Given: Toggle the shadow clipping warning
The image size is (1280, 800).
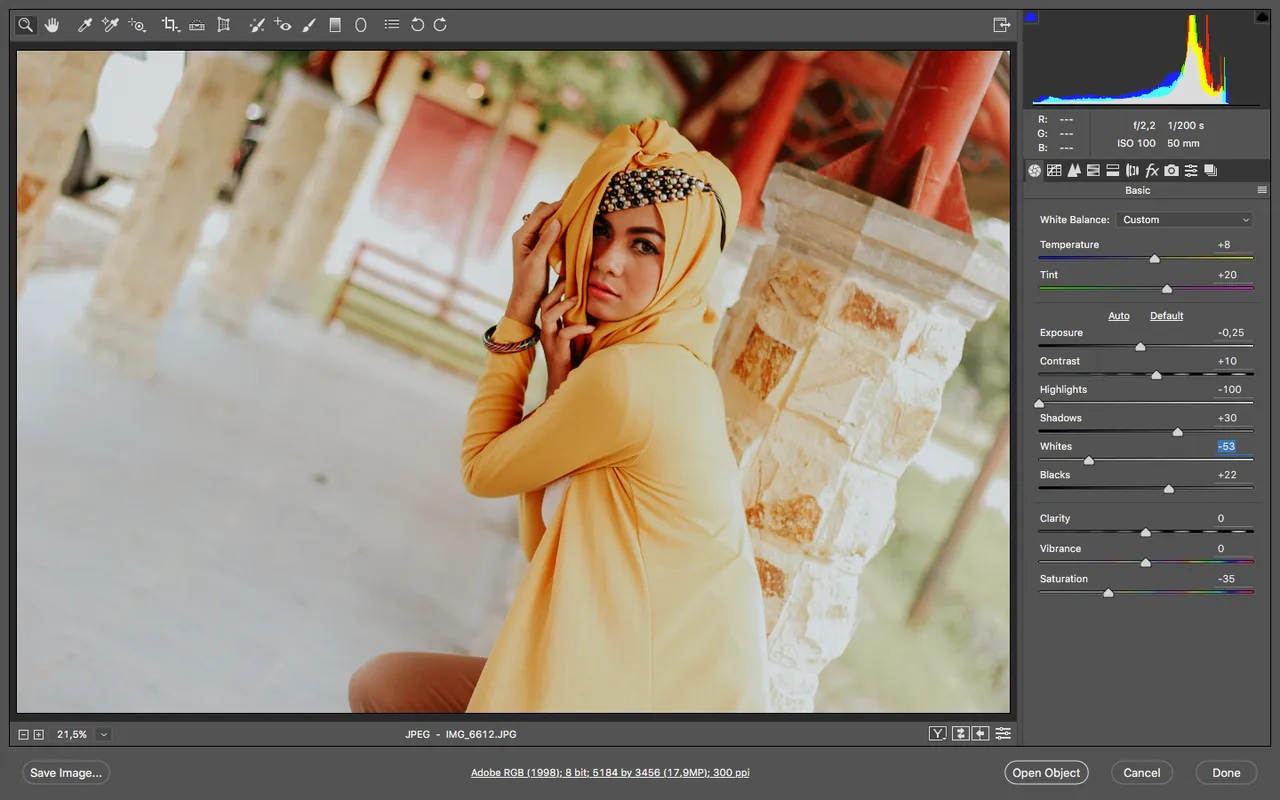Looking at the screenshot, I should tap(1032, 17).
